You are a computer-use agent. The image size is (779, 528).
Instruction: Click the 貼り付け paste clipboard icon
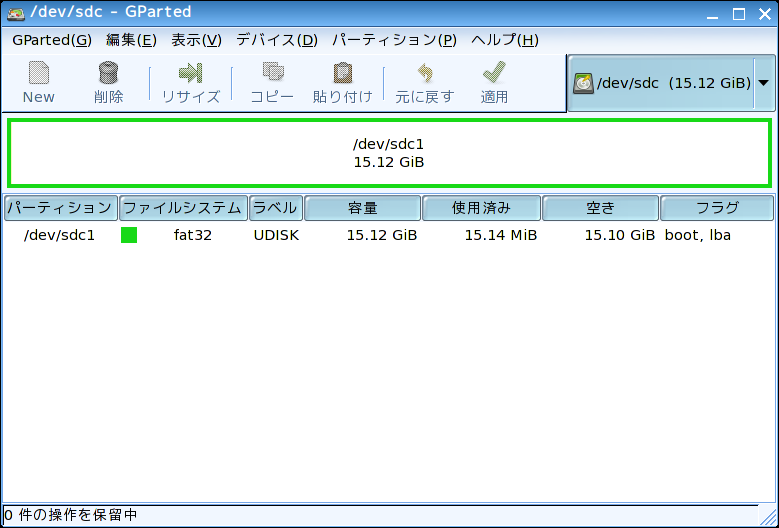342,73
